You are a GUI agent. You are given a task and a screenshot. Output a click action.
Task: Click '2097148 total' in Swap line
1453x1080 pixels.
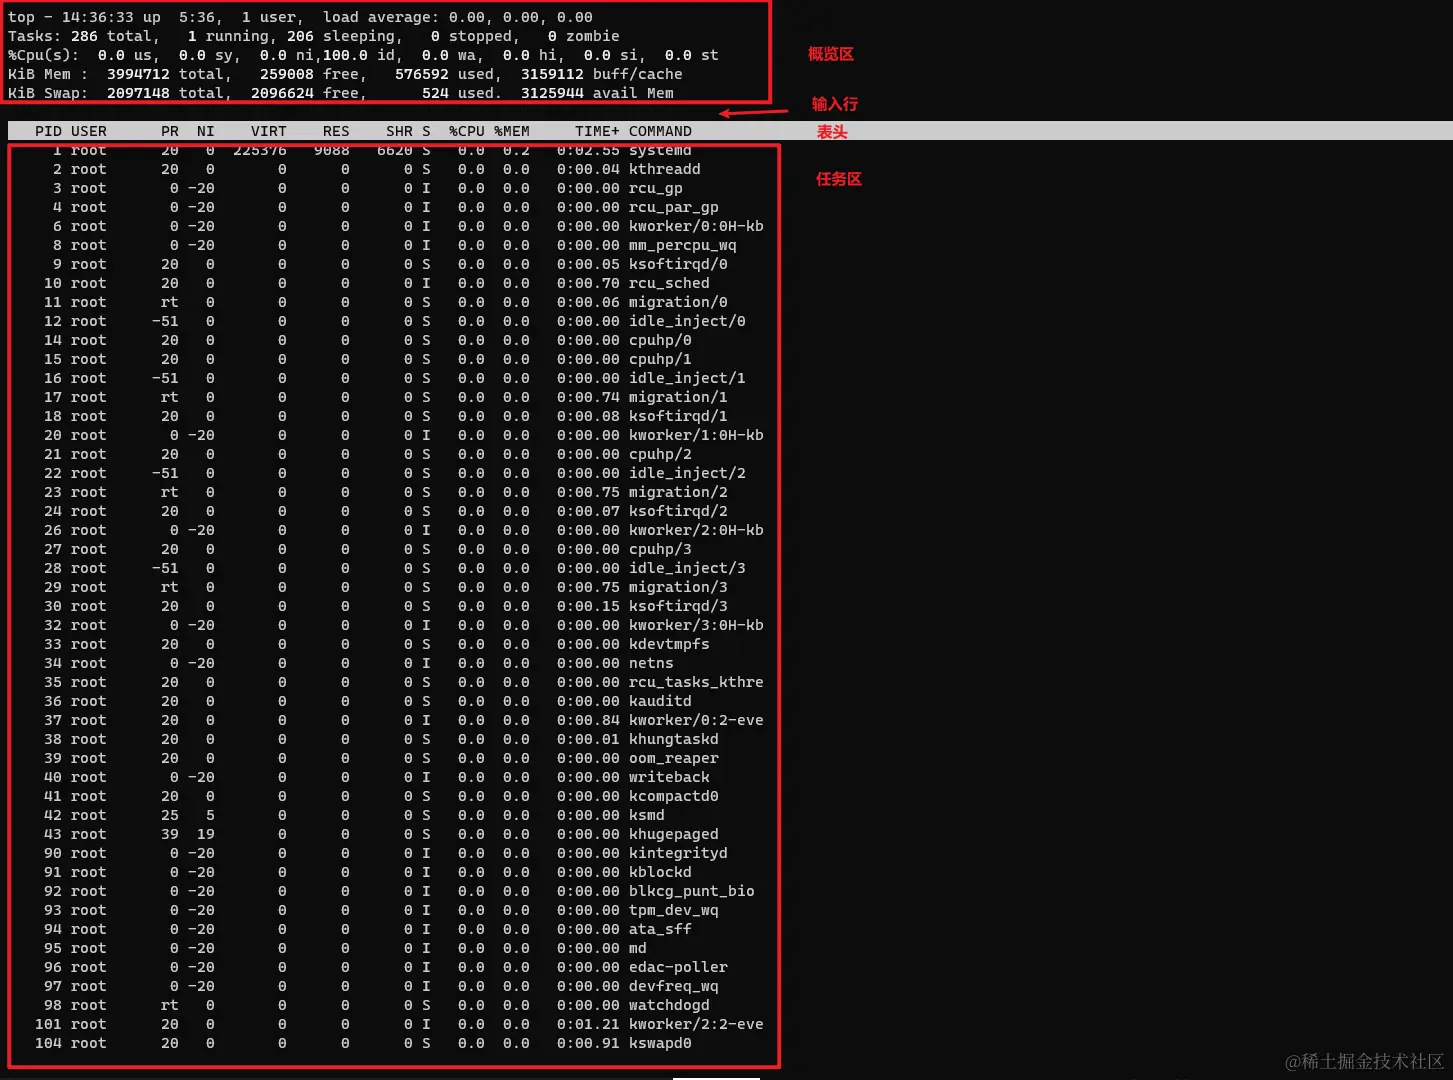(x=165, y=93)
